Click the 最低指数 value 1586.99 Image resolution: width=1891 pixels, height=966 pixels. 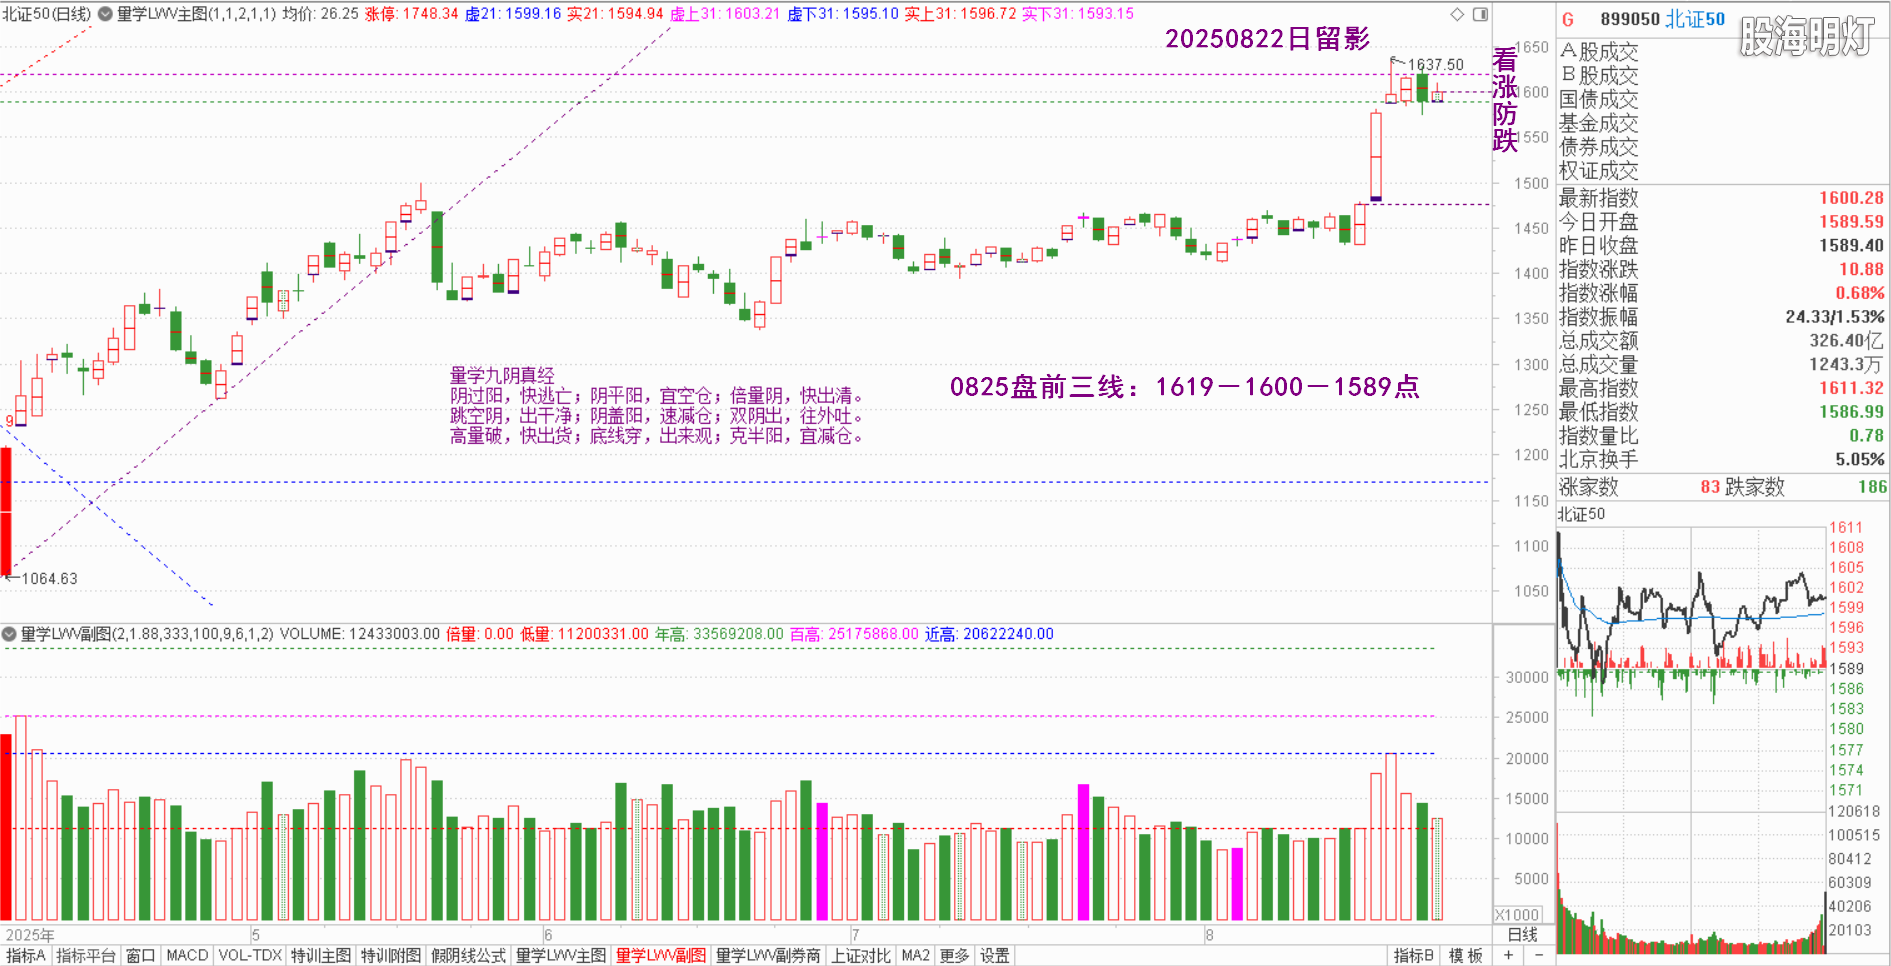[1851, 412]
